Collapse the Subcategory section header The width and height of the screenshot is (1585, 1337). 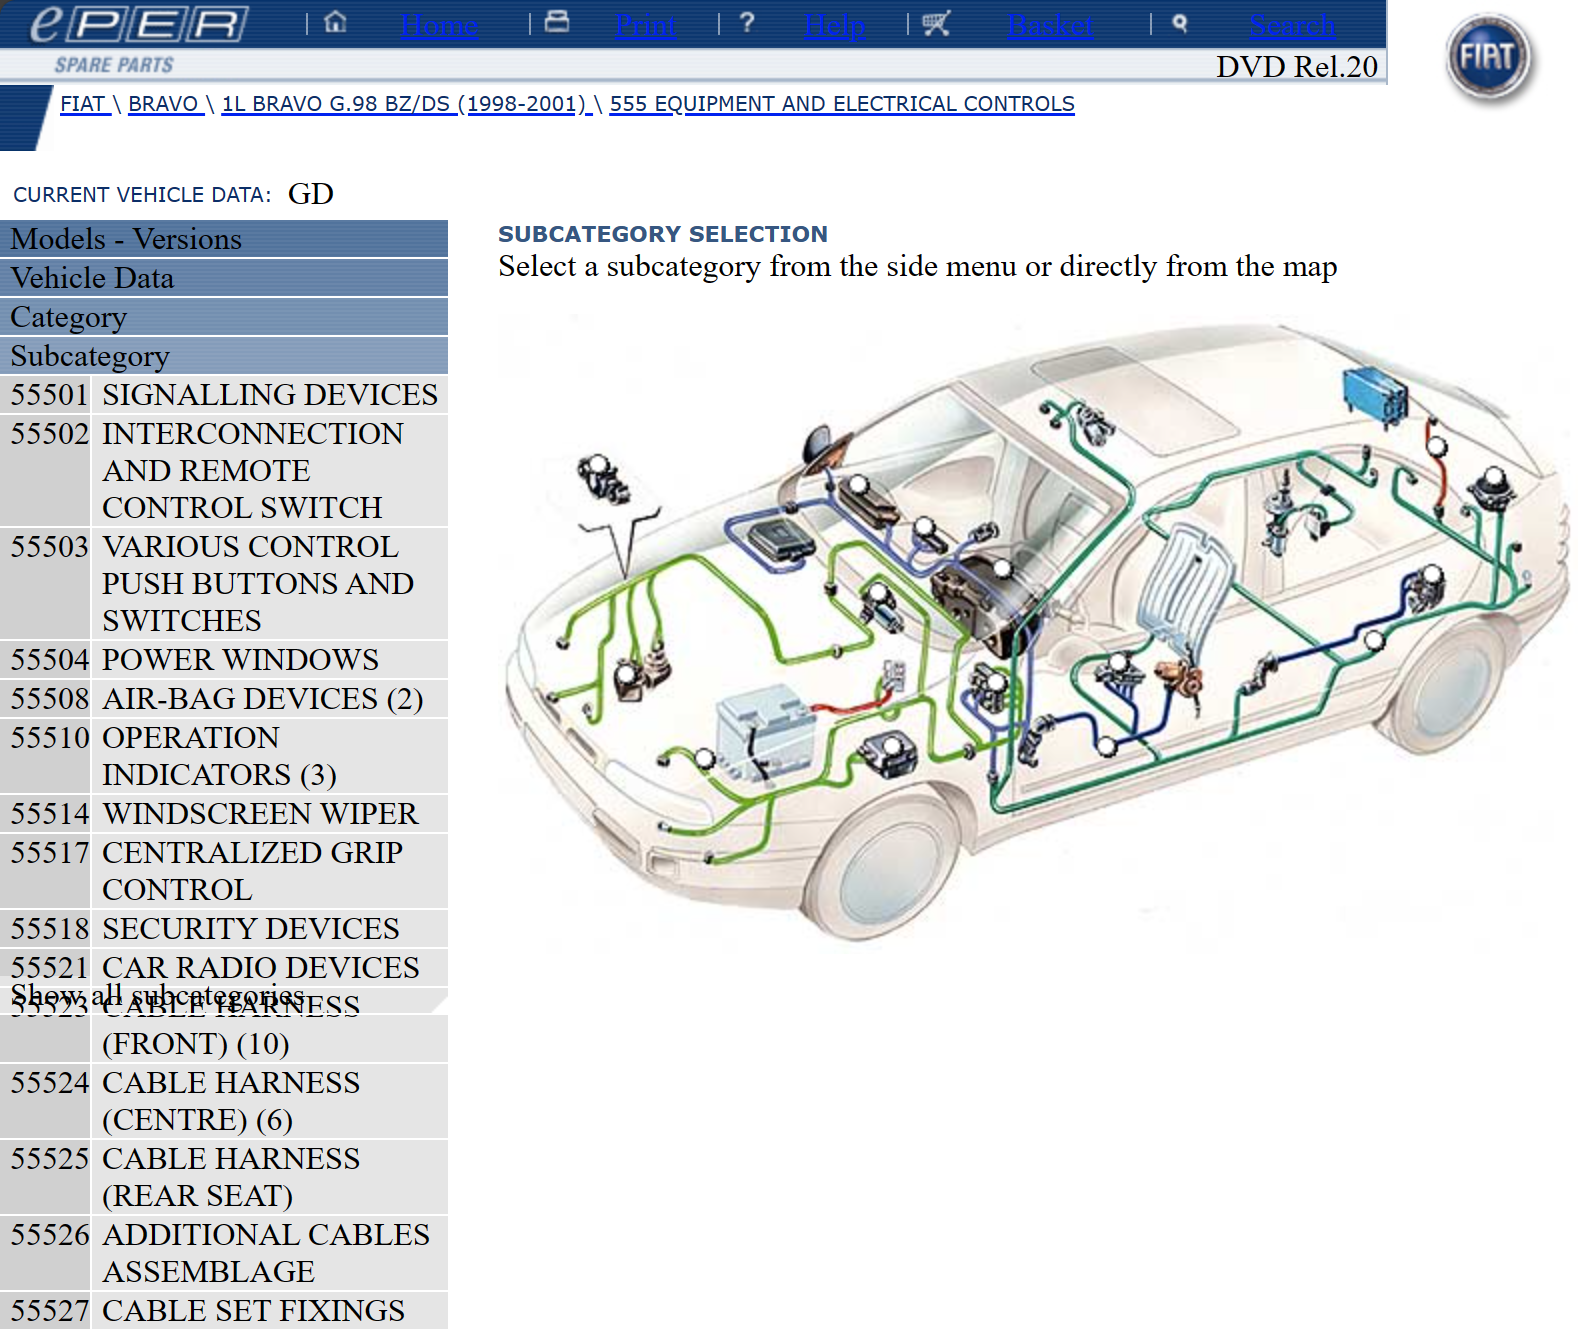pyautogui.click(x=224, y=356)
